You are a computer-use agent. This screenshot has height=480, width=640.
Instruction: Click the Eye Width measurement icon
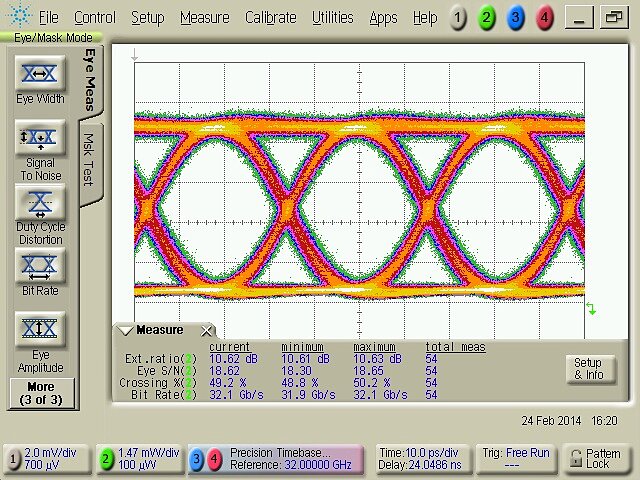point(40,75)
